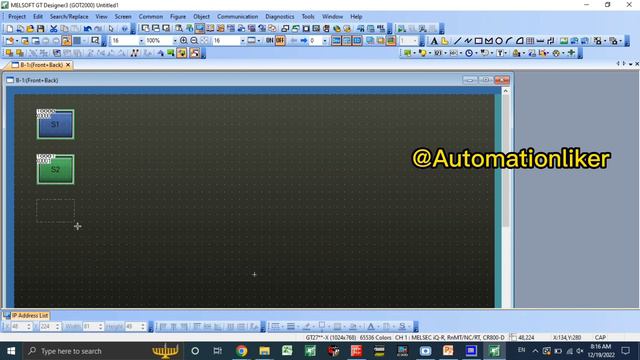Open the Diagnostics menu
Screen dimensions: 640x360
[280, 17]
